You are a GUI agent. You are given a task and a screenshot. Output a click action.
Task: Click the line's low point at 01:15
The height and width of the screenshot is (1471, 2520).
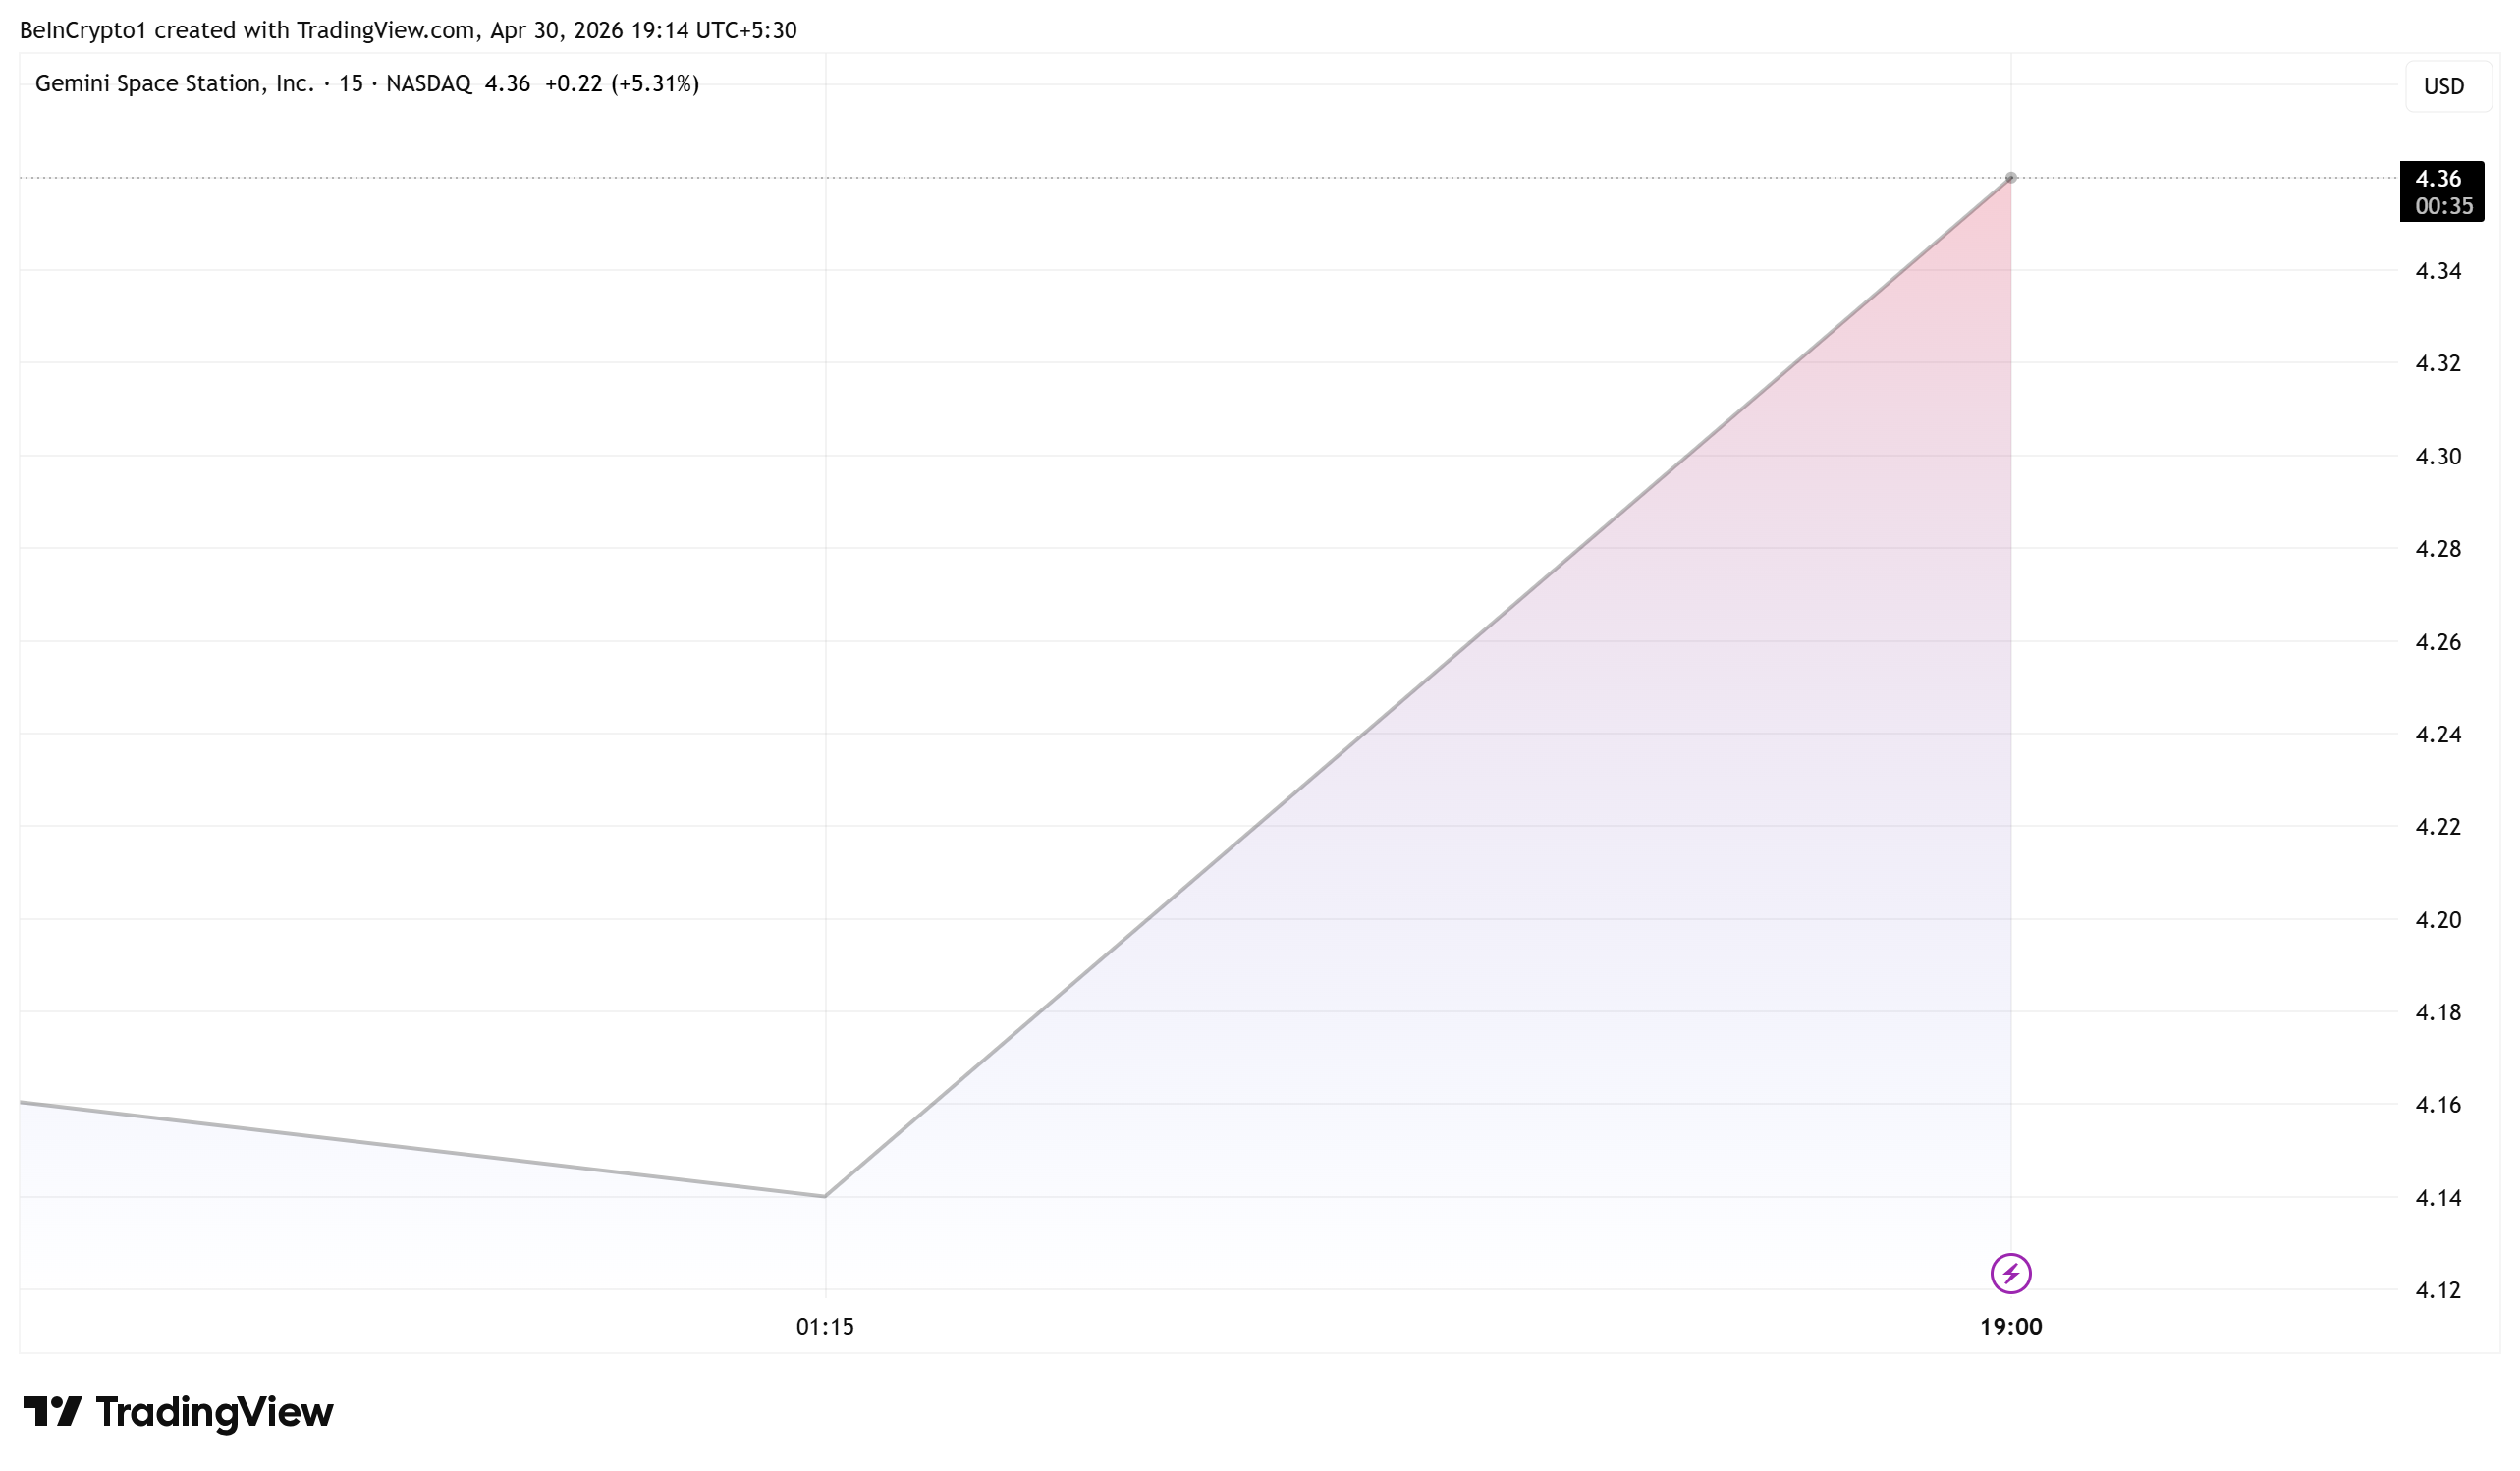click(x=825, y=1195)
